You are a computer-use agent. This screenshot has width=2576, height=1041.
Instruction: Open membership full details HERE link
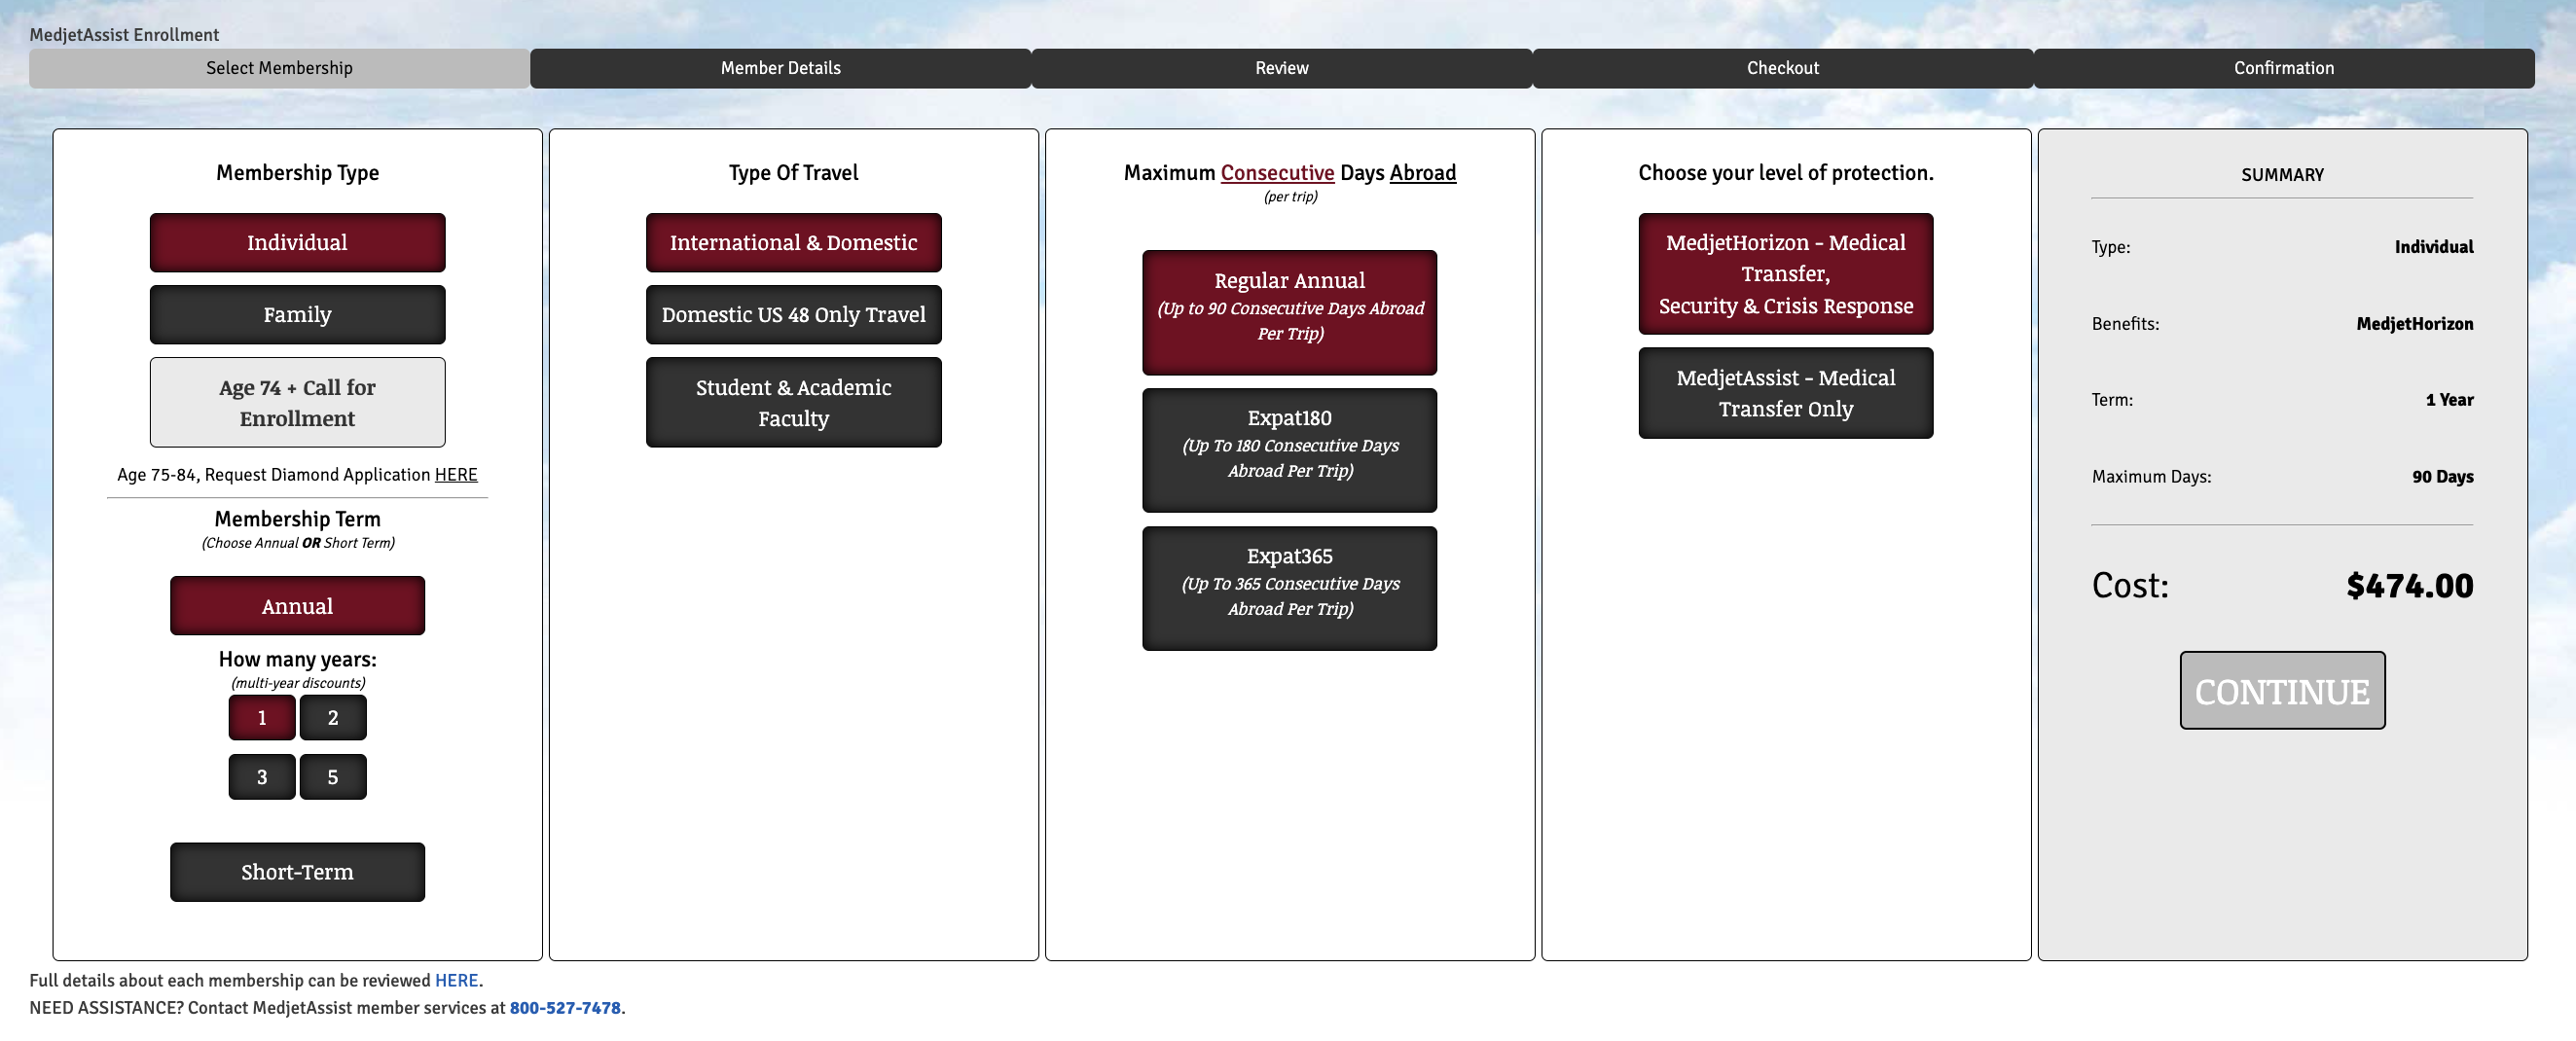click(x=456, y=980)
